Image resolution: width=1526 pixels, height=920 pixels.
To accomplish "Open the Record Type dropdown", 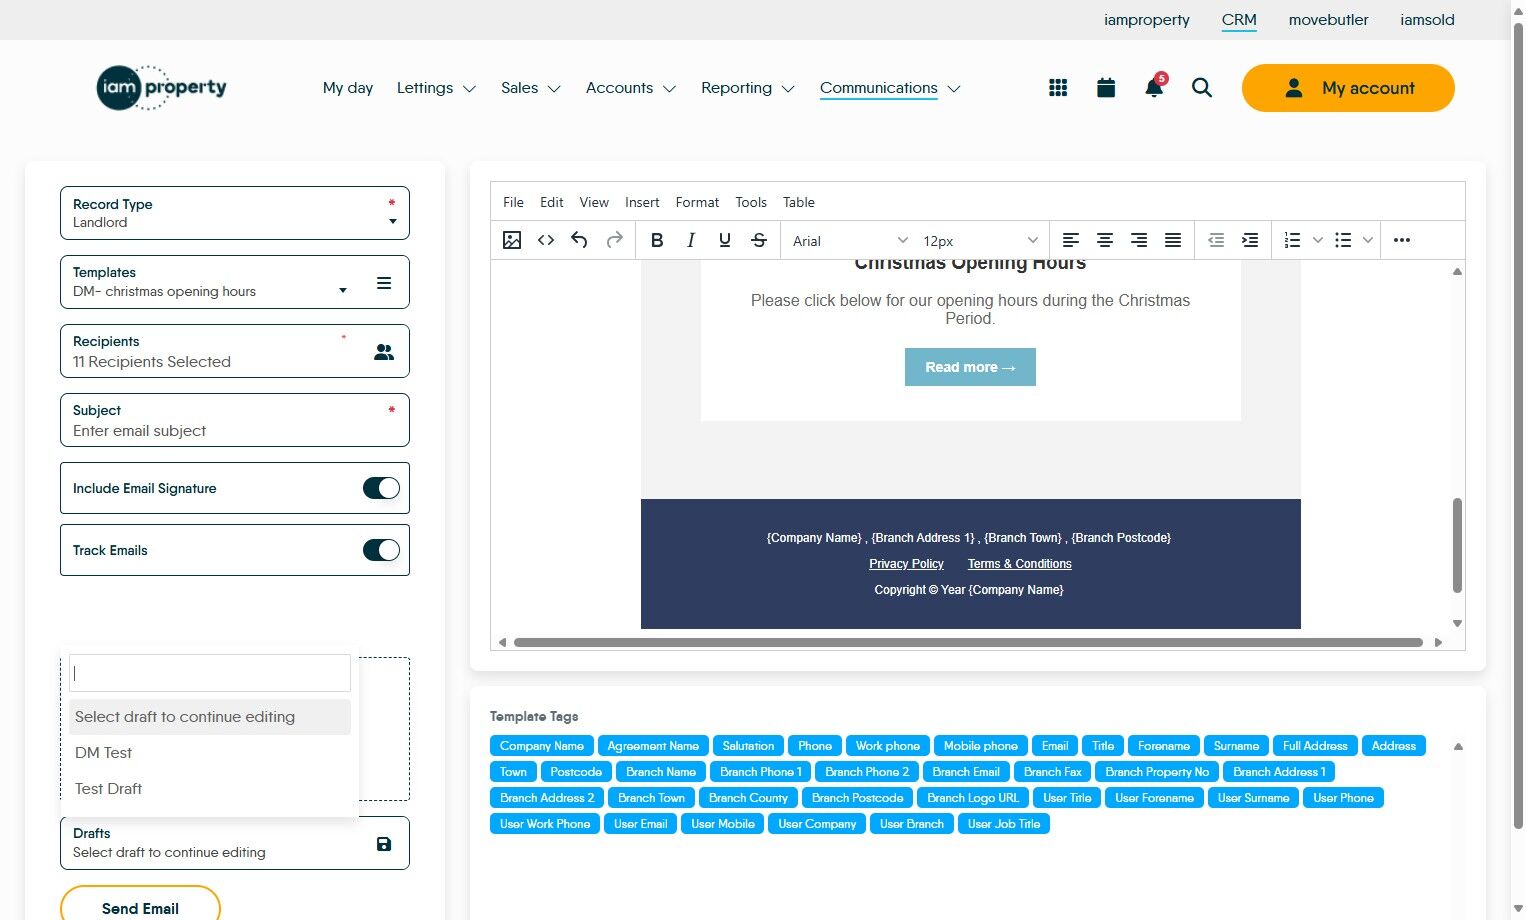I will [235, 213].
